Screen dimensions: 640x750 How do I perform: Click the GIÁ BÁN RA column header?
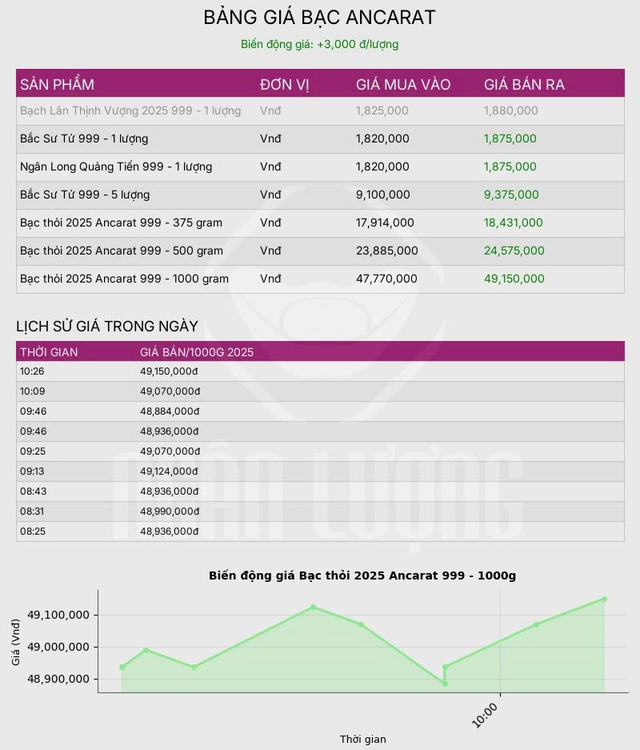(x=524, y=85)
